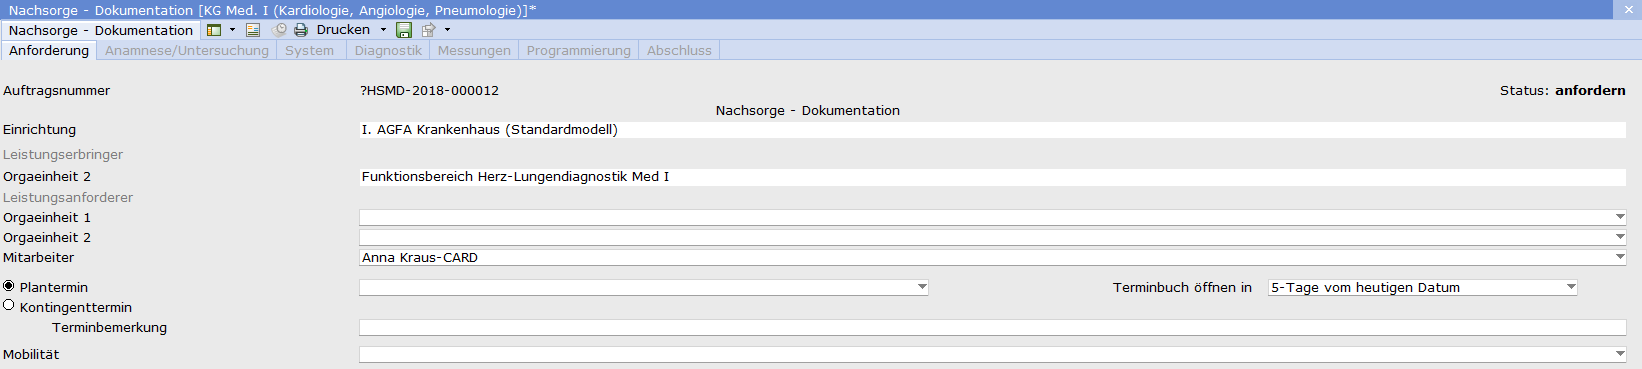This screenshot has width=1642, height=369.
Task: Click the Terminbuch öffnen in label
Action: pyautogui.click(x=1182, y=287)
